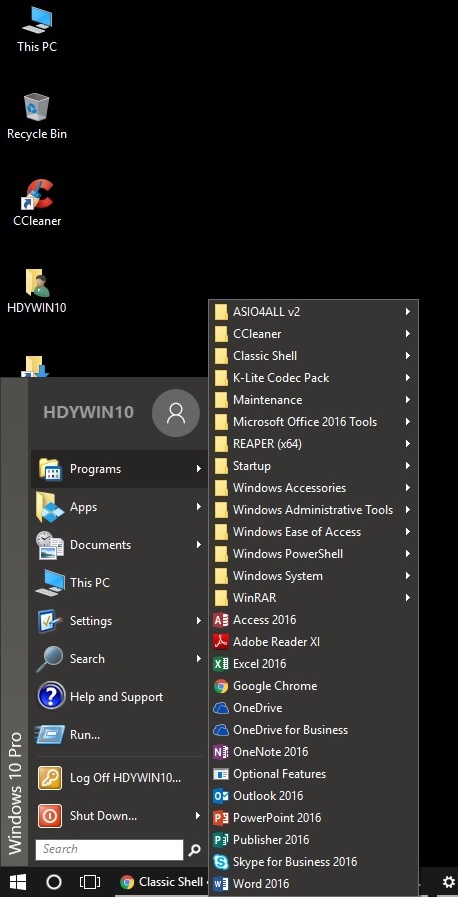Screen dimensions: 458x897
Task: Open OneDrive for Business
Action: pos(314,730)
